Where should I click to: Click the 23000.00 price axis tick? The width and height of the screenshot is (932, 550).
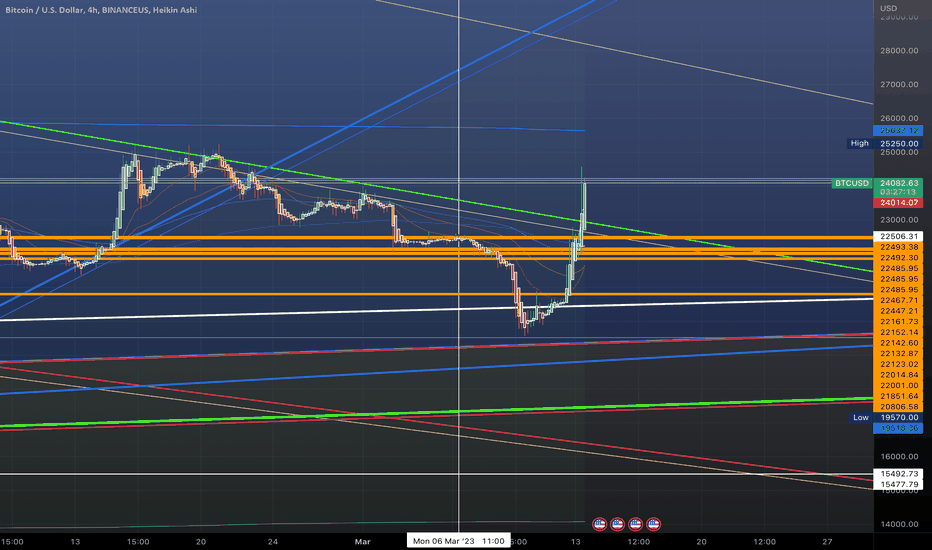point(899,220)
